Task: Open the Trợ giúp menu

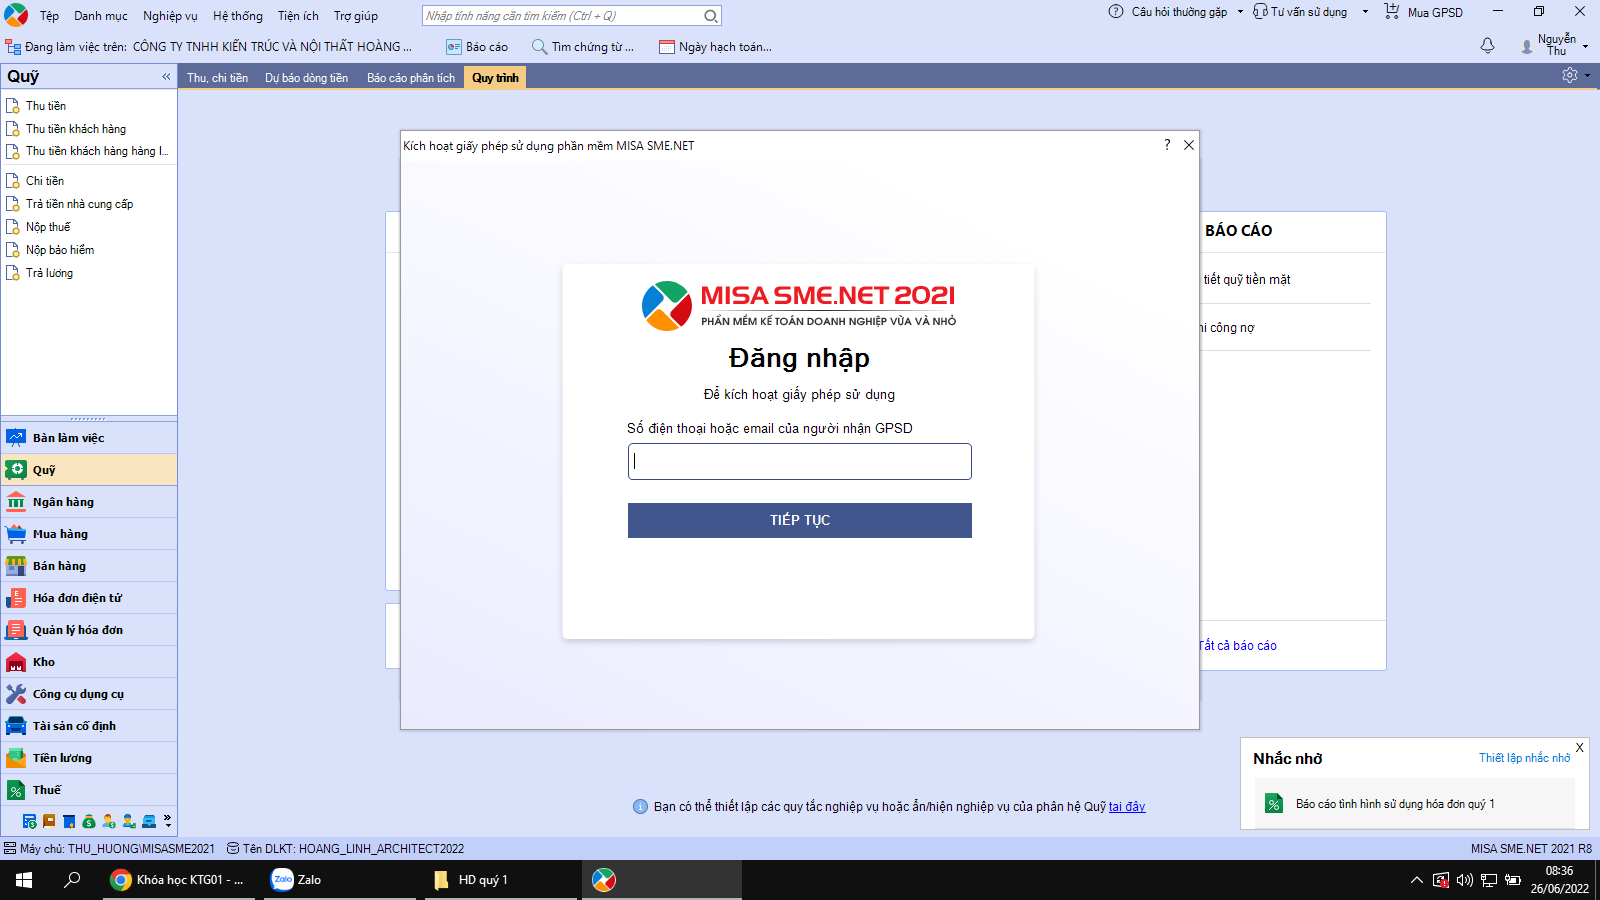Action: click(x=356, y=16)
